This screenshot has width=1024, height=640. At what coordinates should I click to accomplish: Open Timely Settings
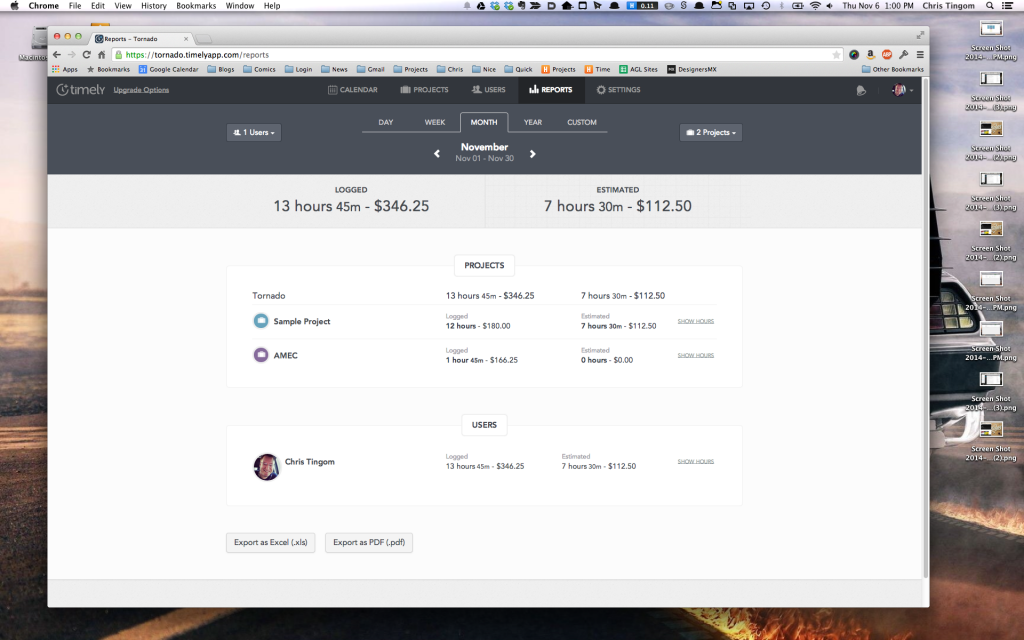coord(618,89)
